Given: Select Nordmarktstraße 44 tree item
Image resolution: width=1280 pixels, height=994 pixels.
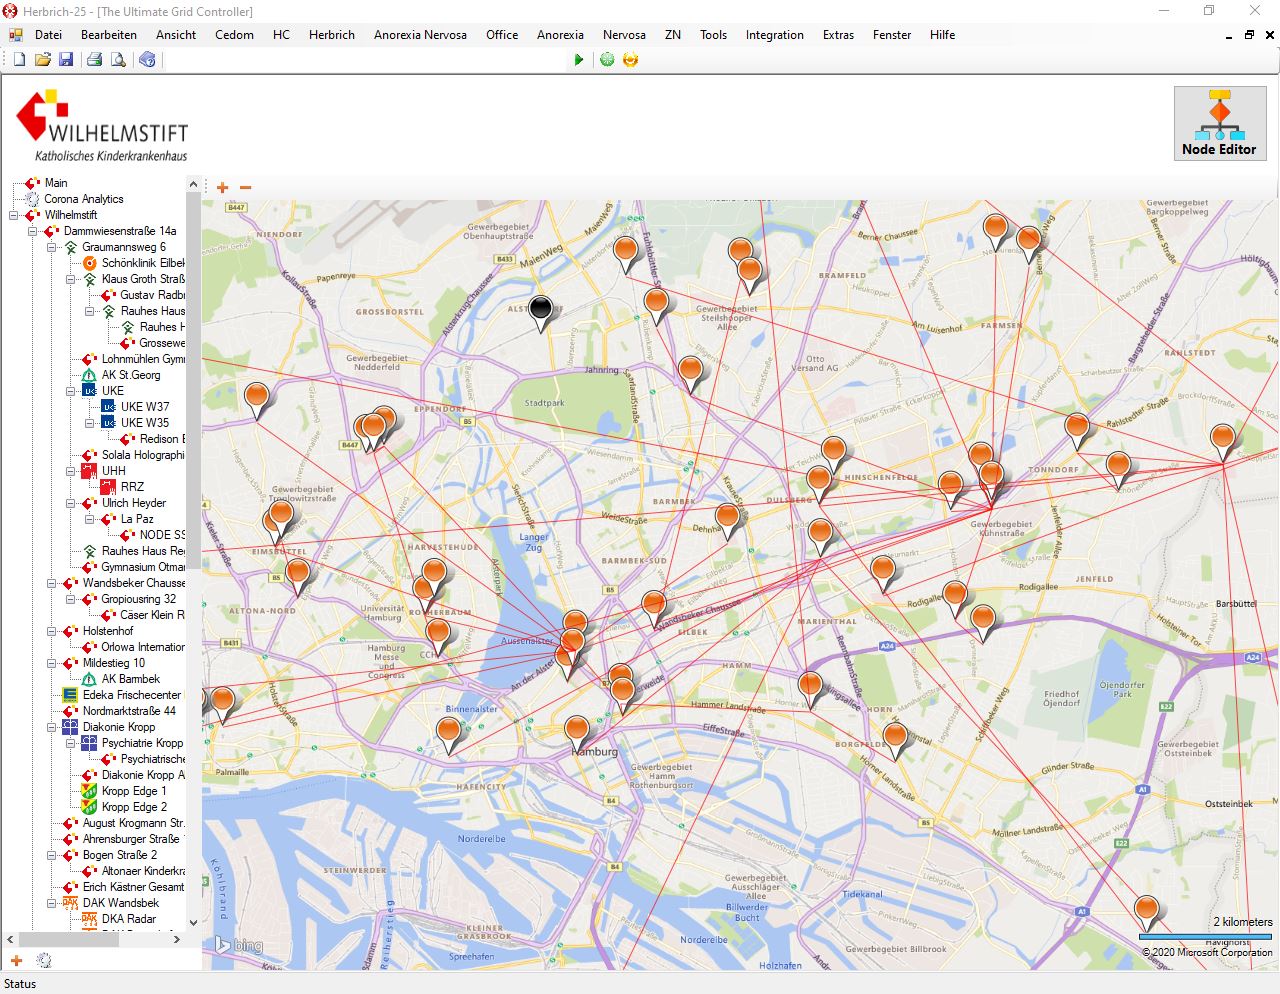Looking at the screenshot, I should click(x=129, y=711).
